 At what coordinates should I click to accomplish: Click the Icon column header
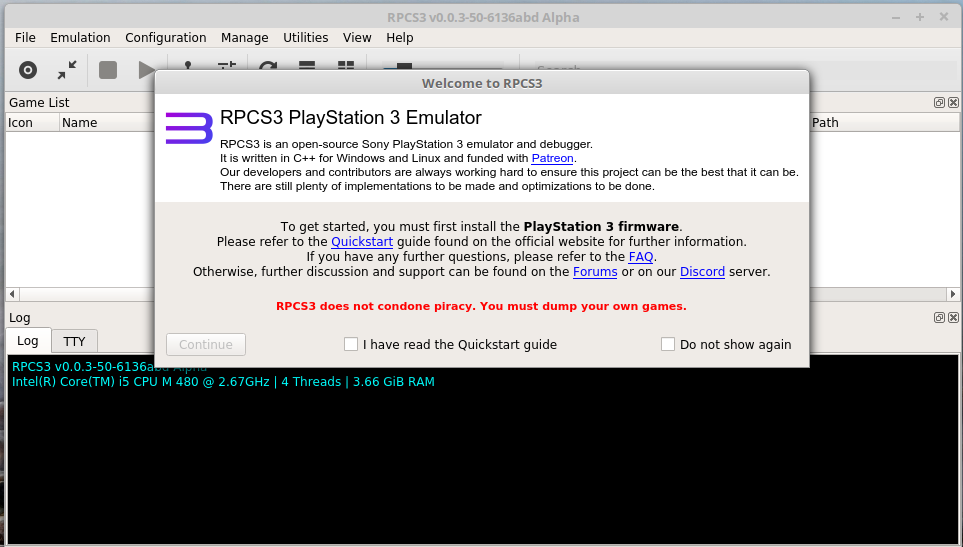(32, 123)
